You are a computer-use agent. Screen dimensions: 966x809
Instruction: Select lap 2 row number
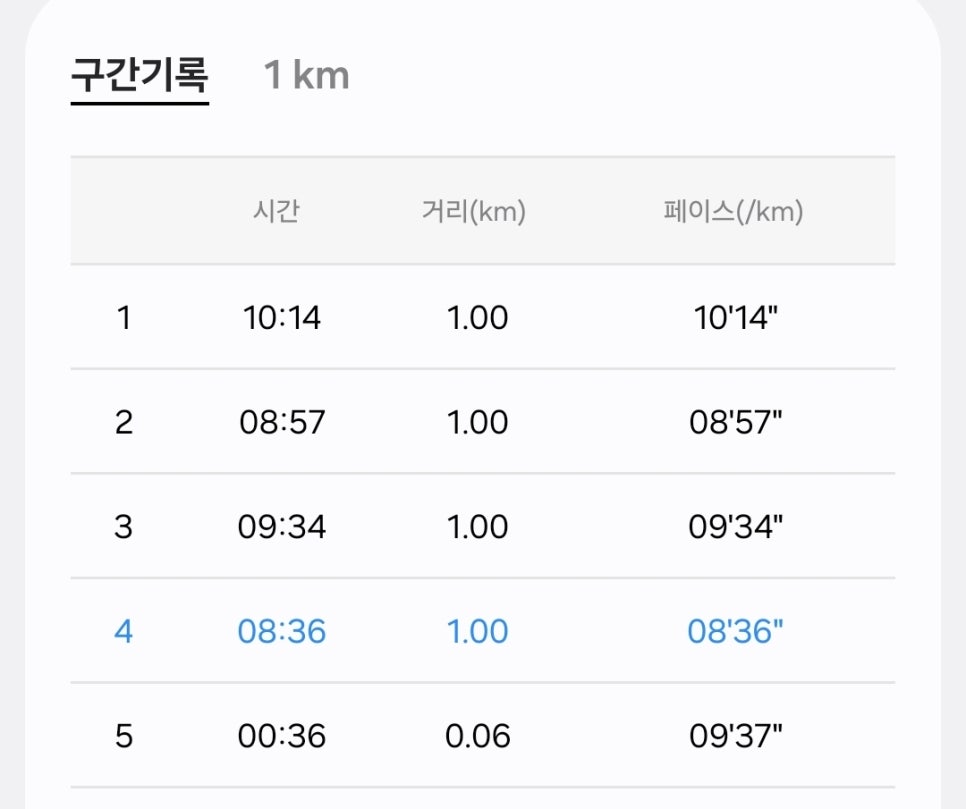coord(124,423)
